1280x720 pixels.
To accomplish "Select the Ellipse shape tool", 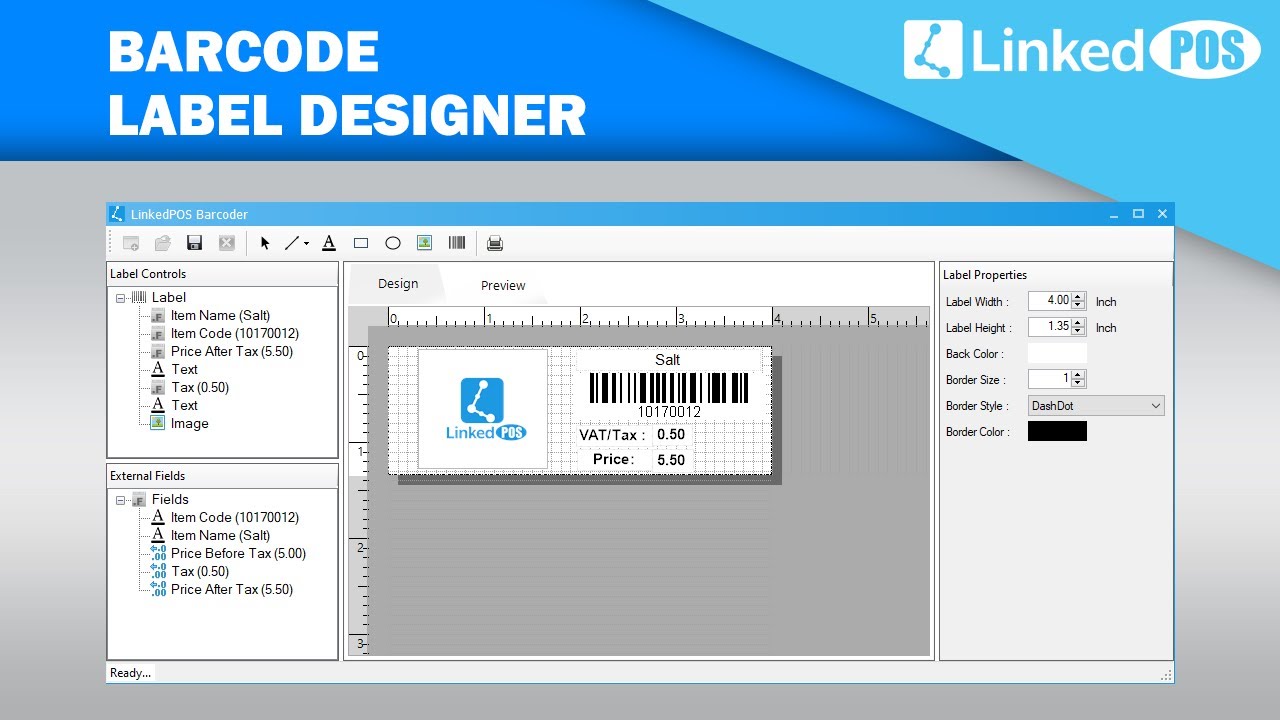I will [393, 243].
